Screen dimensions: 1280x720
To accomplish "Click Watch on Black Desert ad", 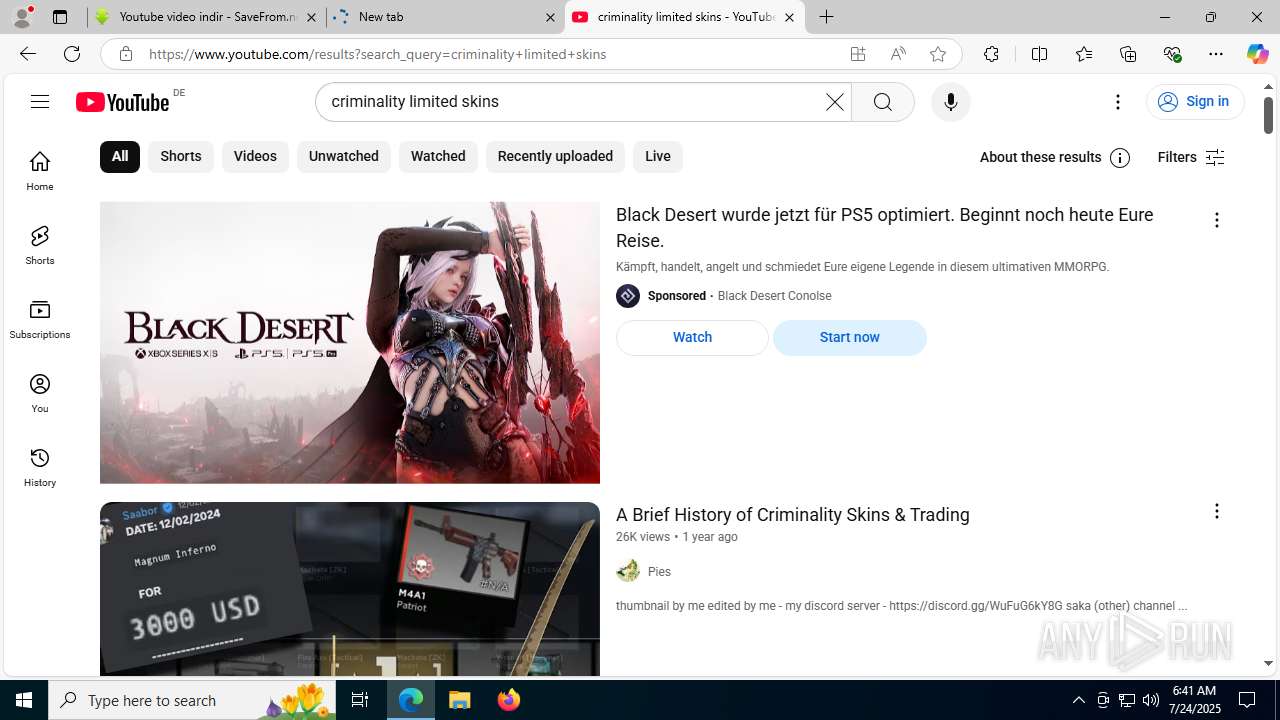I will coord(692,338).
